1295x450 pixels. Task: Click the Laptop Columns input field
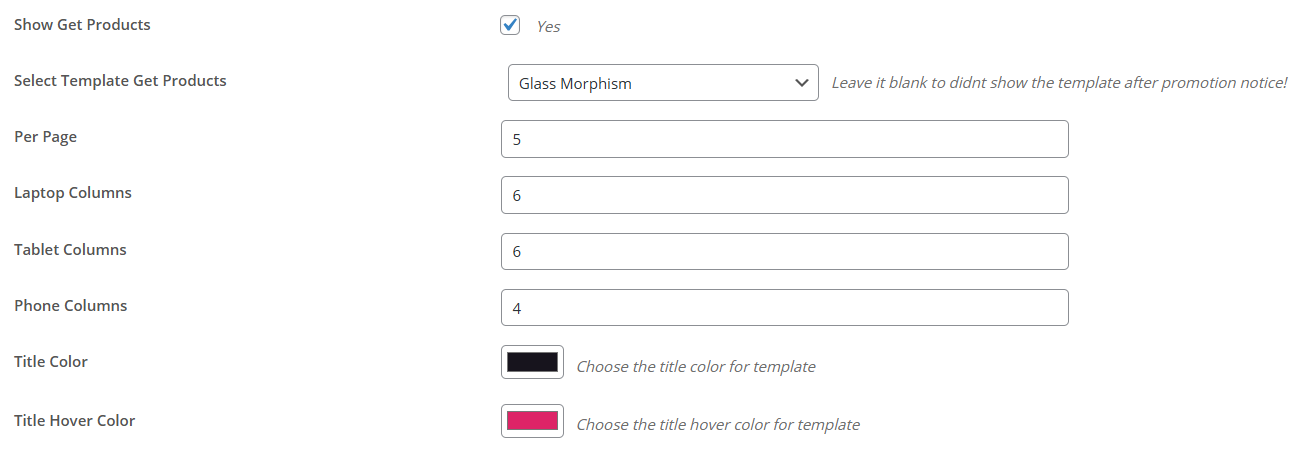784,195
